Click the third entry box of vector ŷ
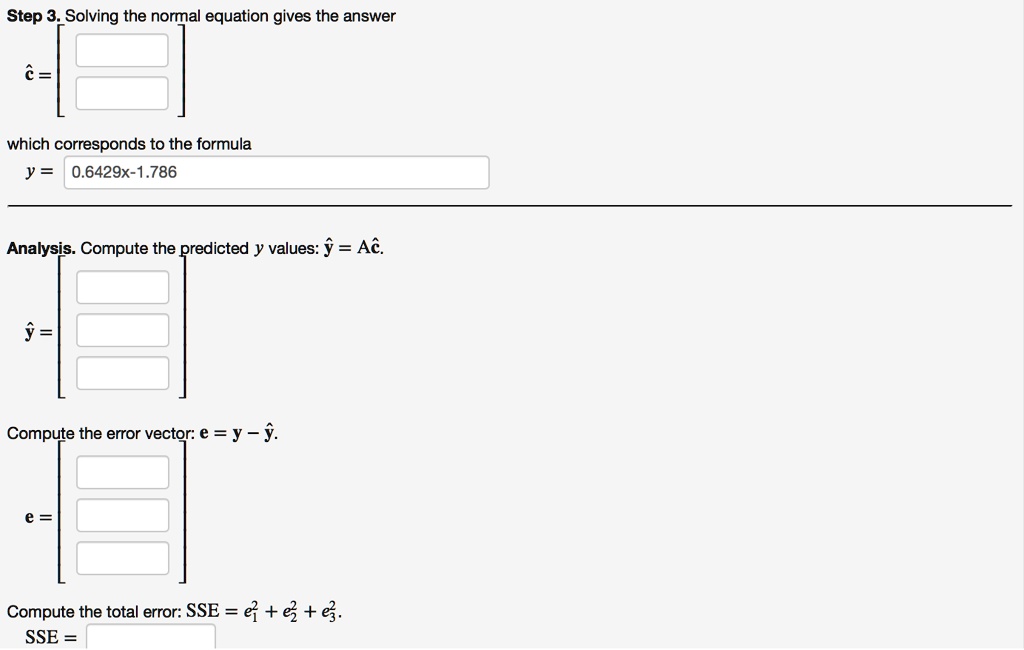This screenshot has height=650, width=1024. (x=121, y=372)
